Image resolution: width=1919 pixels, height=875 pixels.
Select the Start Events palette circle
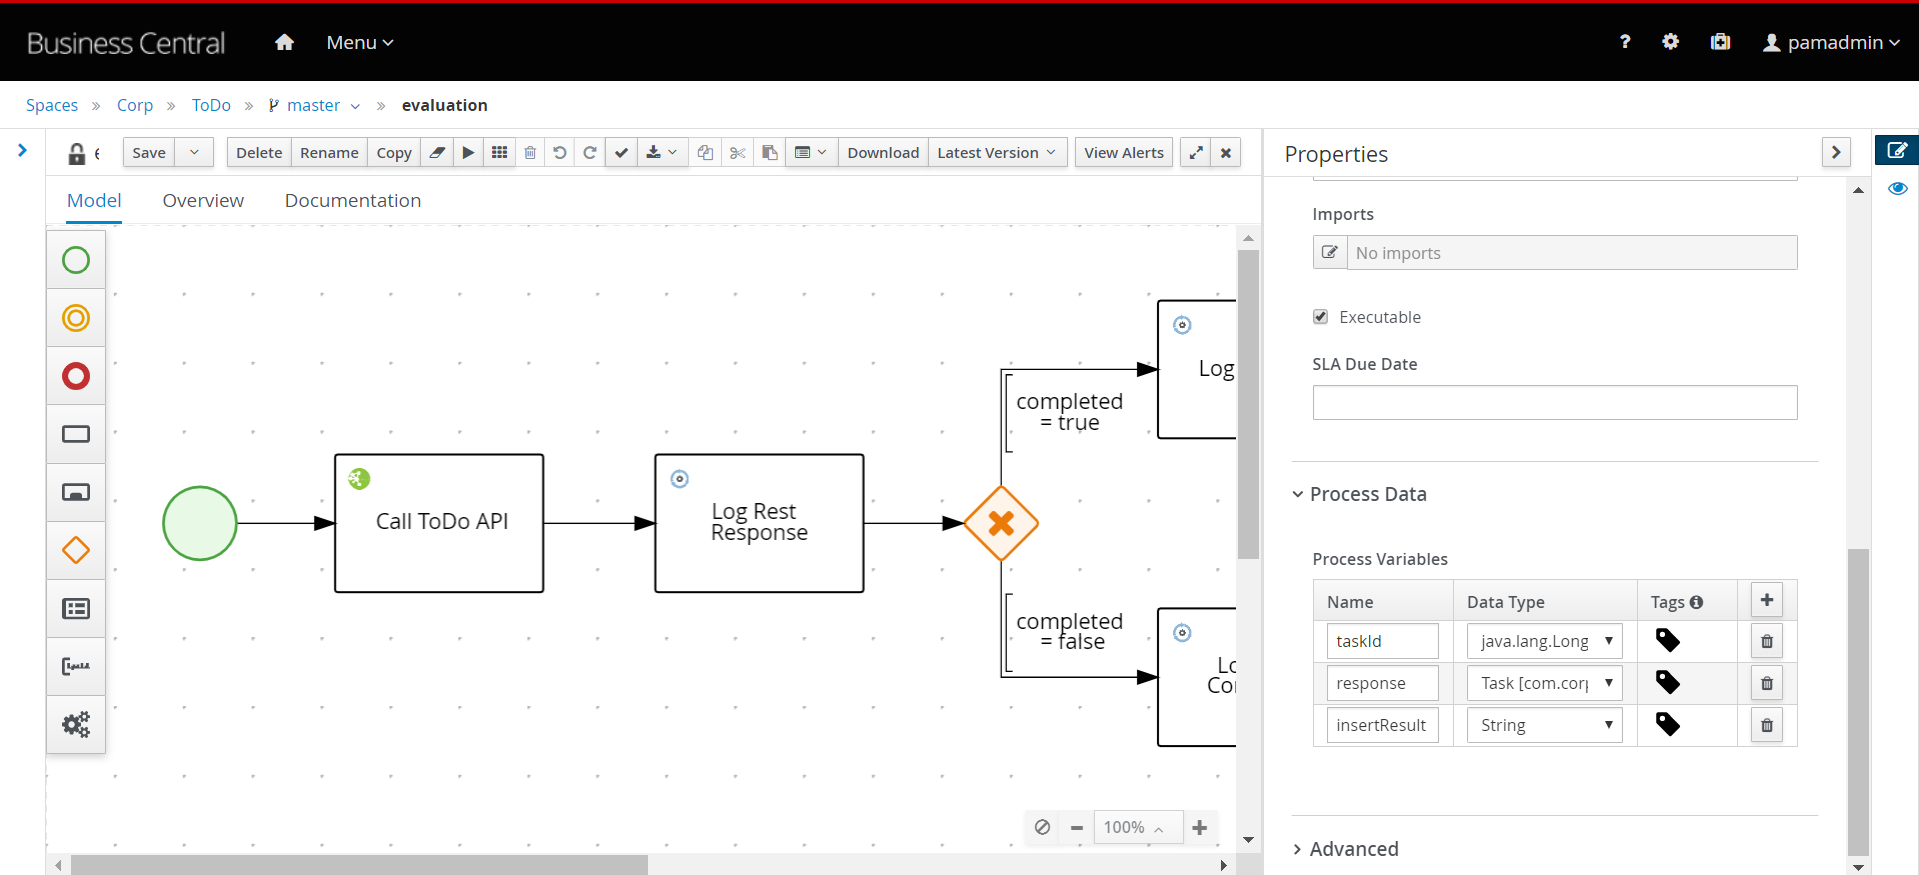click(x=76, y=260)
